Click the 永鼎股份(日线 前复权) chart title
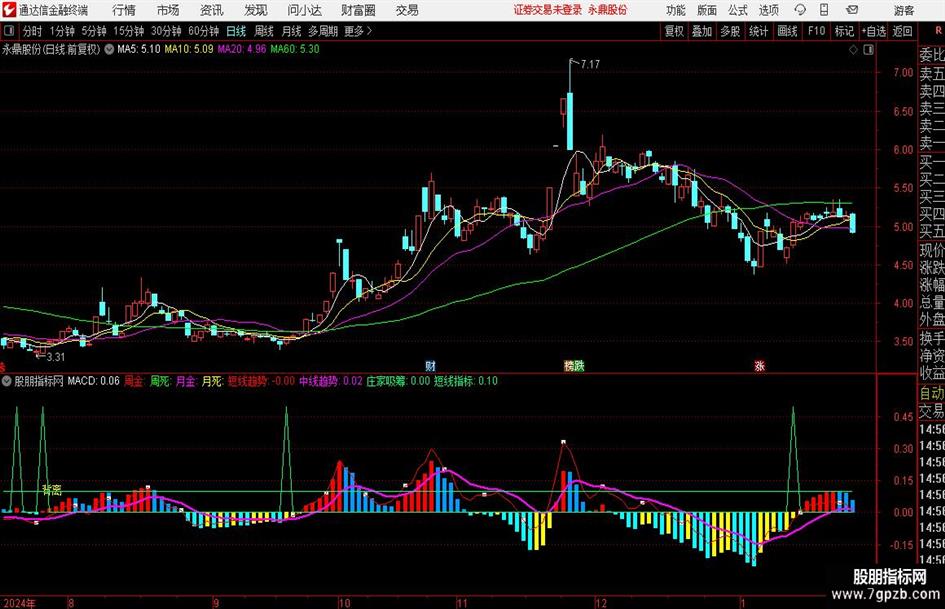 (x=51, y=49)
